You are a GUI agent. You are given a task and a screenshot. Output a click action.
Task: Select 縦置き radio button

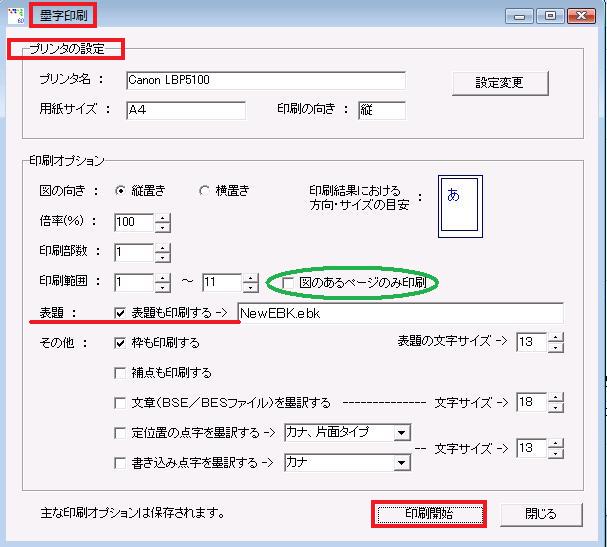tap(122, 190)
